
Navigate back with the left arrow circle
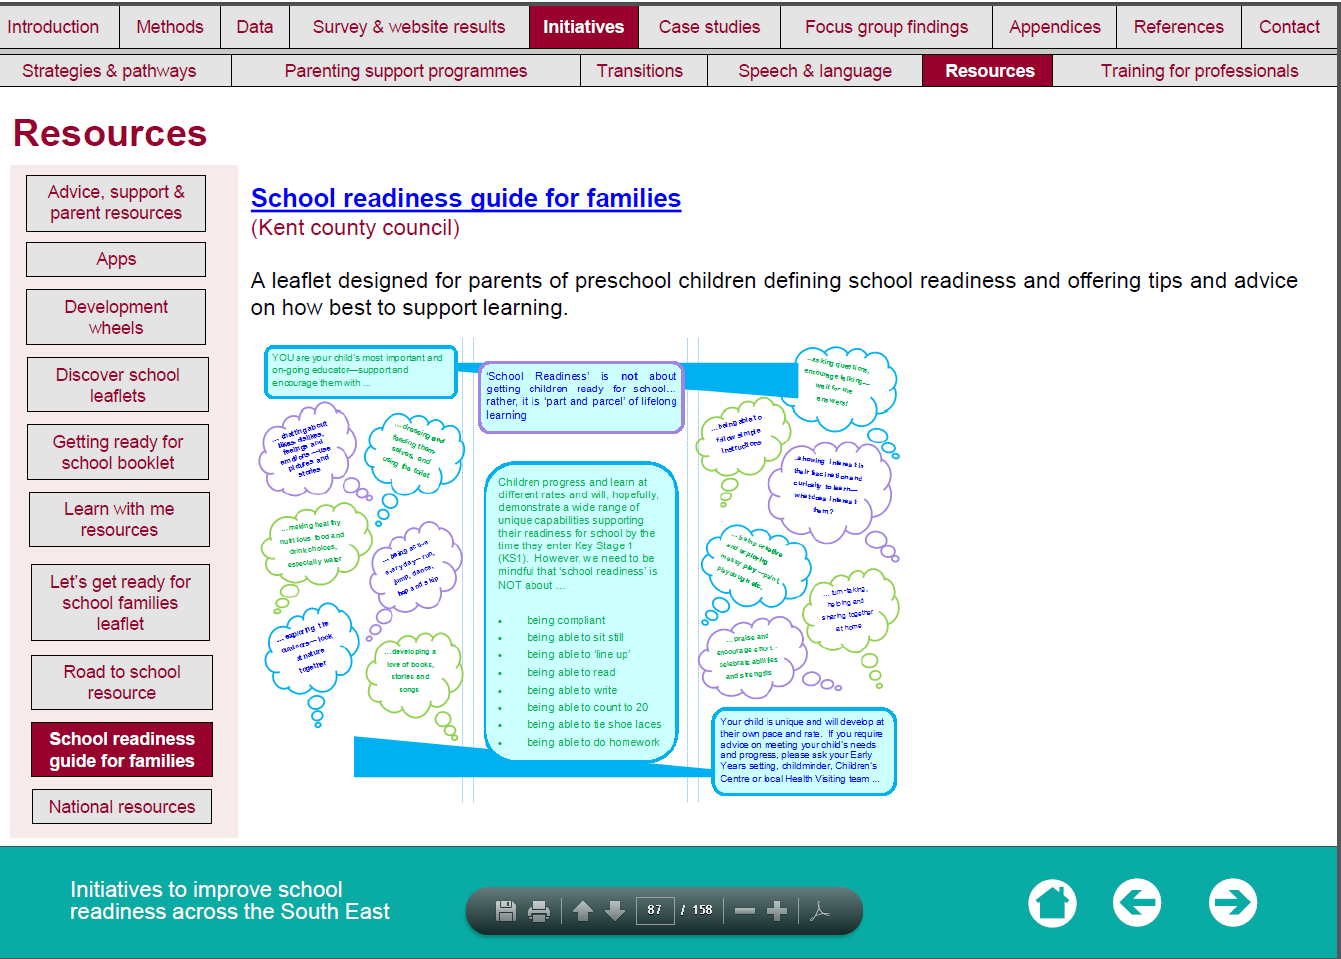(x=1137, y=903)
